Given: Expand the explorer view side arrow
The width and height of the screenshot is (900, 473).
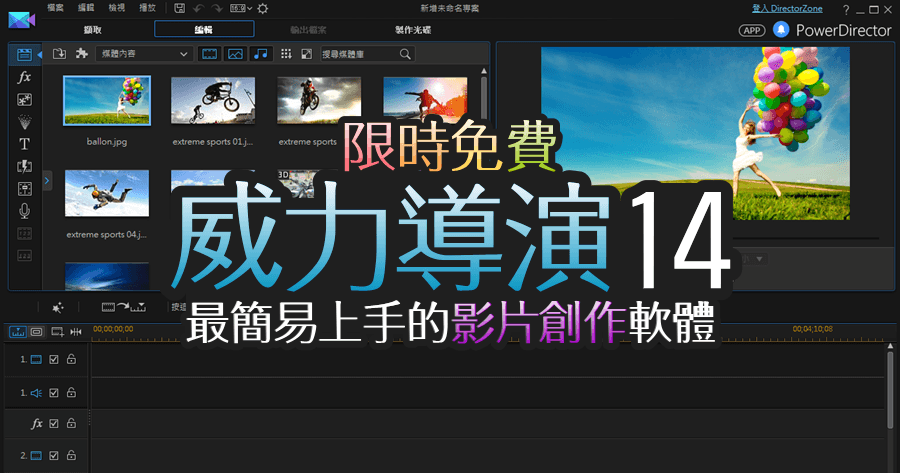Looking at the screenshot, I should pos(47,181).
